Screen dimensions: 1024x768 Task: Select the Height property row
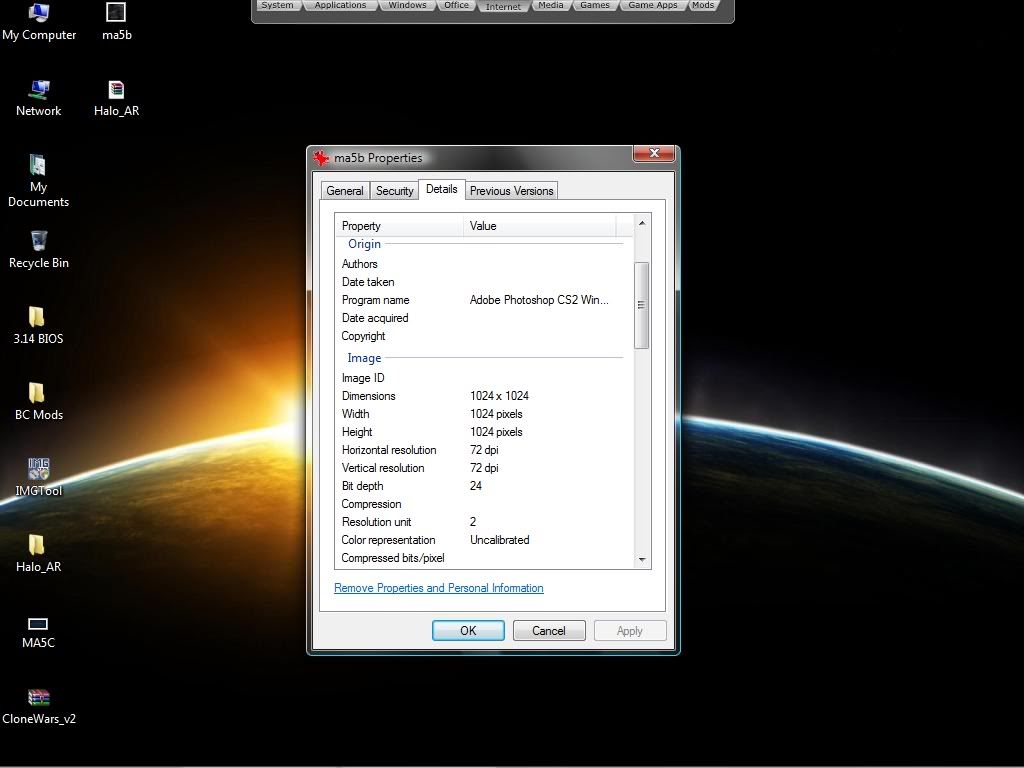pos(483,432)
